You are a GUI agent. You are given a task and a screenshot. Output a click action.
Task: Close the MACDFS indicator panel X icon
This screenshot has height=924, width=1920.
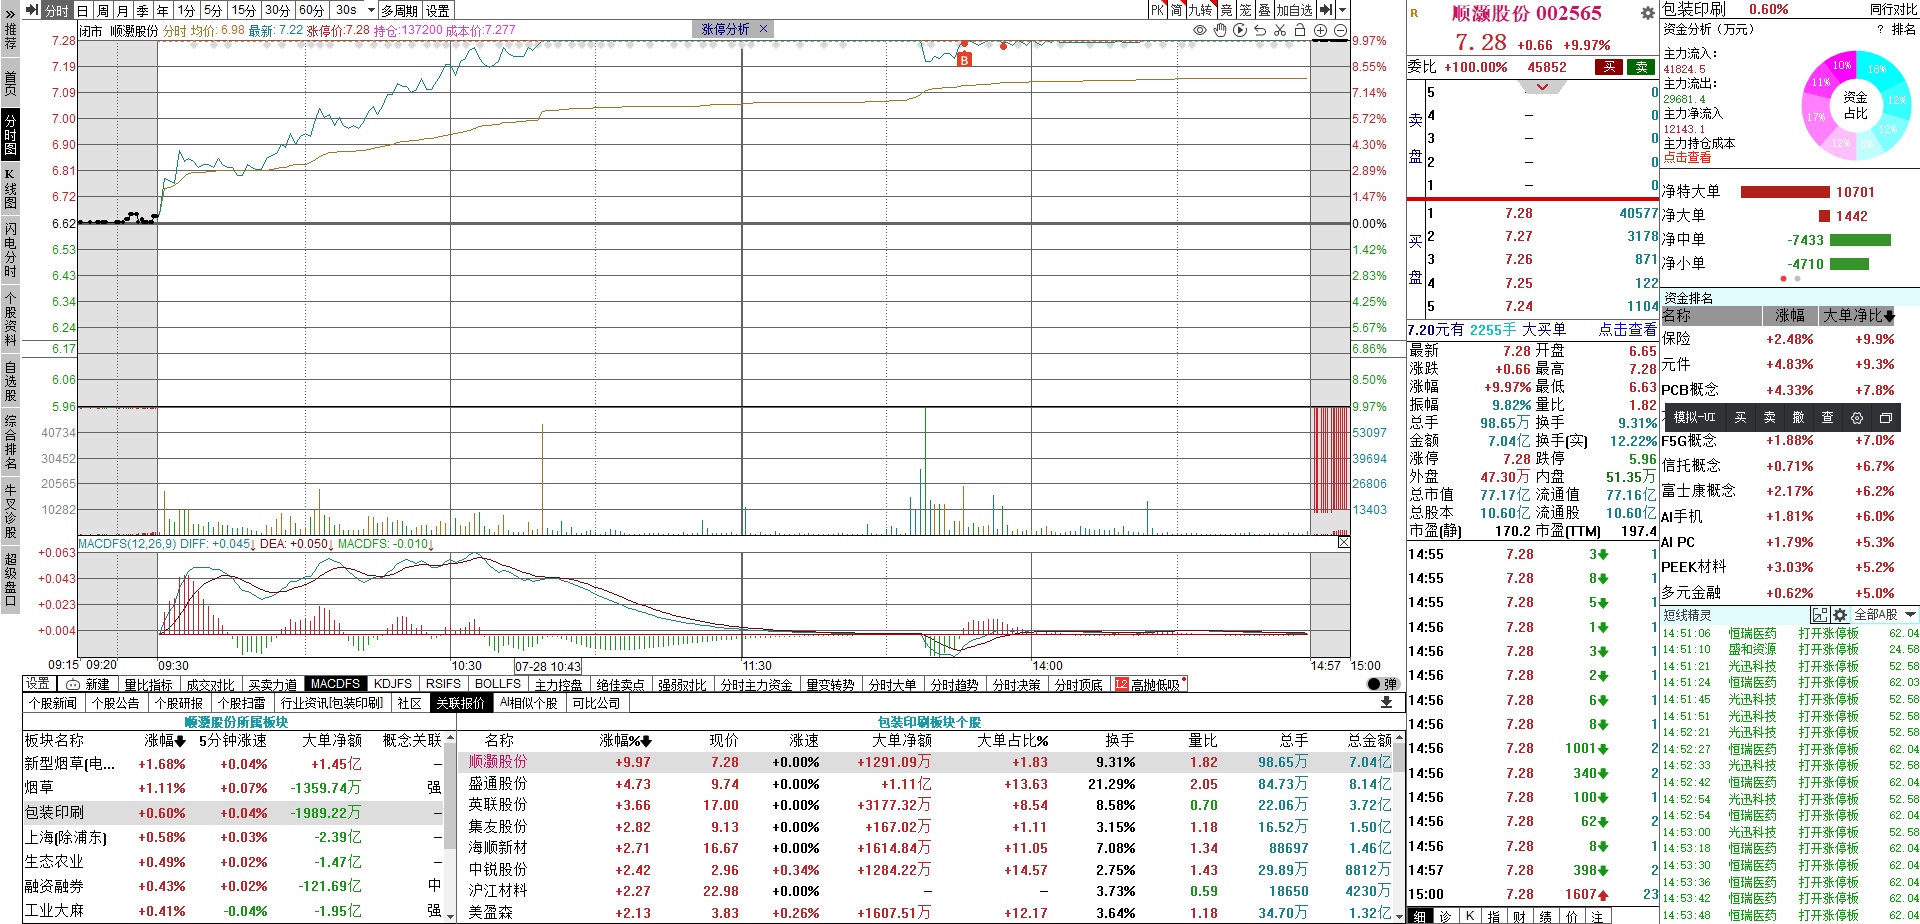(x=1343, y=542)
